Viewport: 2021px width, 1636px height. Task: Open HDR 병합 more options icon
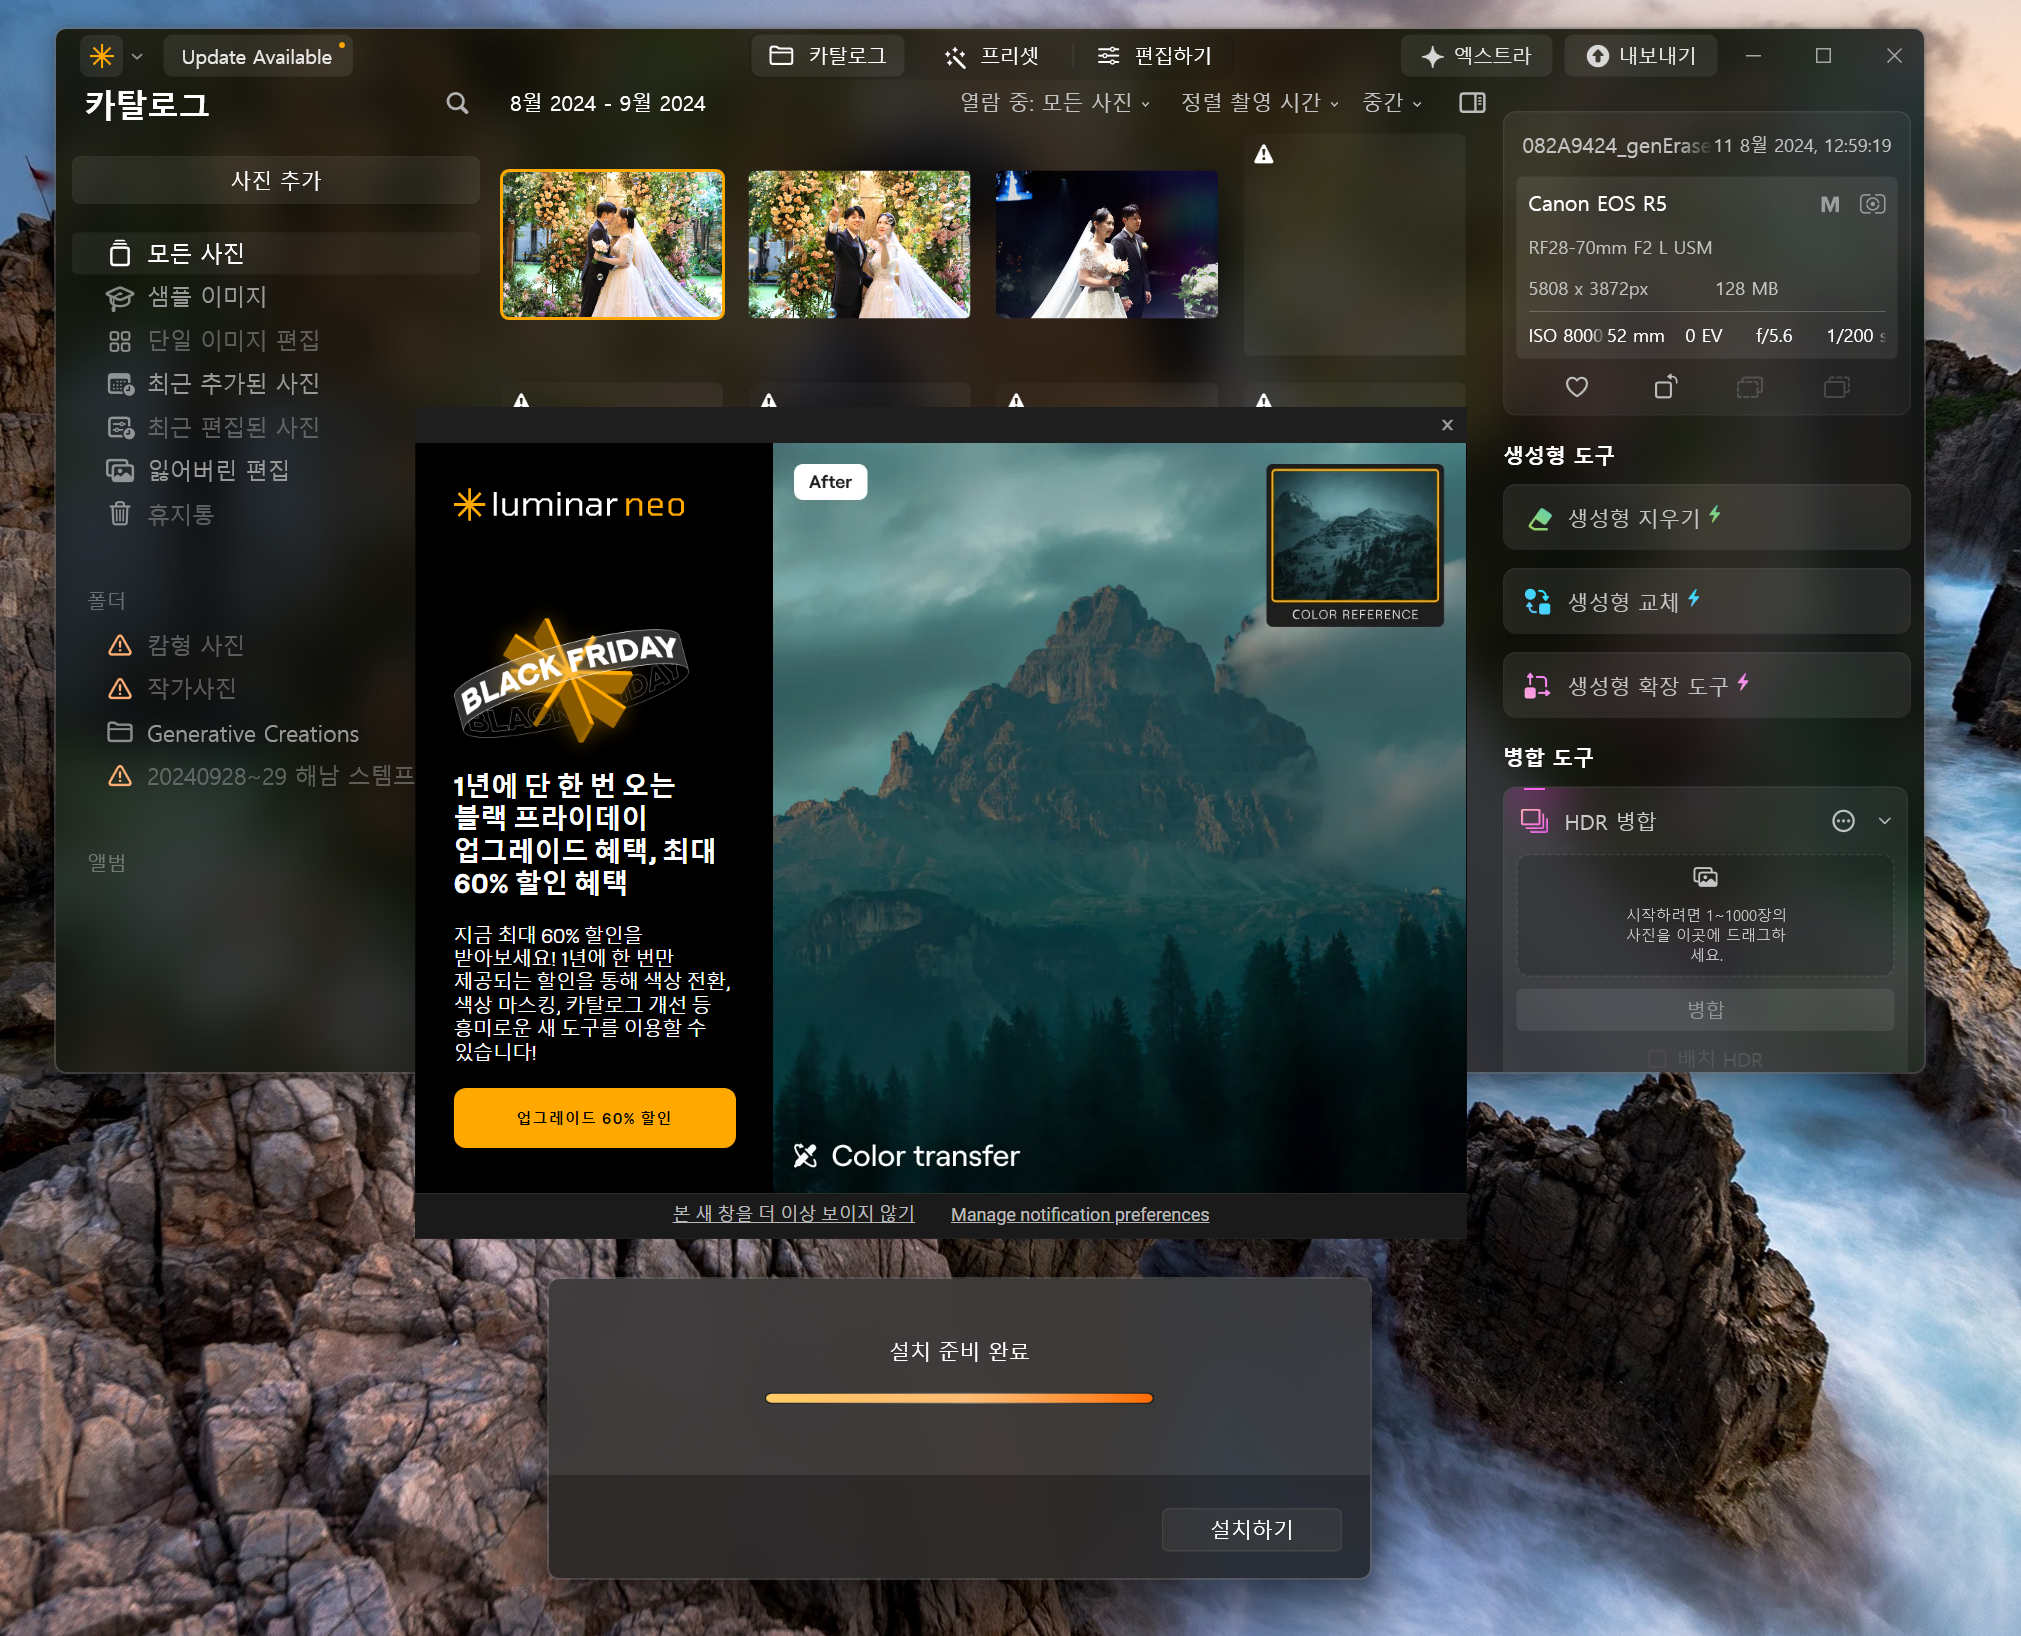tap(1843, 821)
